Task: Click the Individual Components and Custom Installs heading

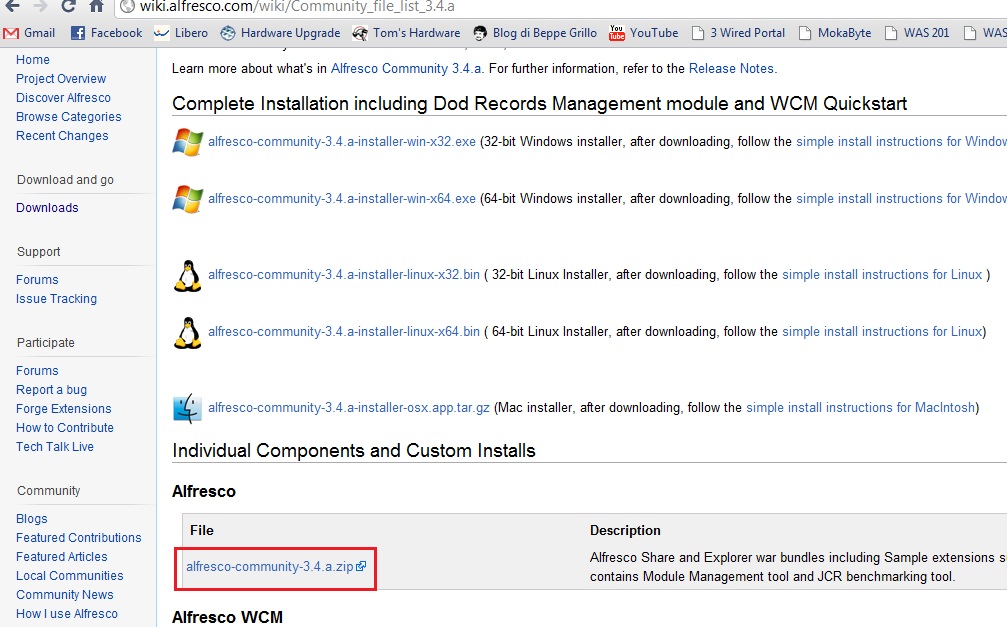Action: point(354,450)
